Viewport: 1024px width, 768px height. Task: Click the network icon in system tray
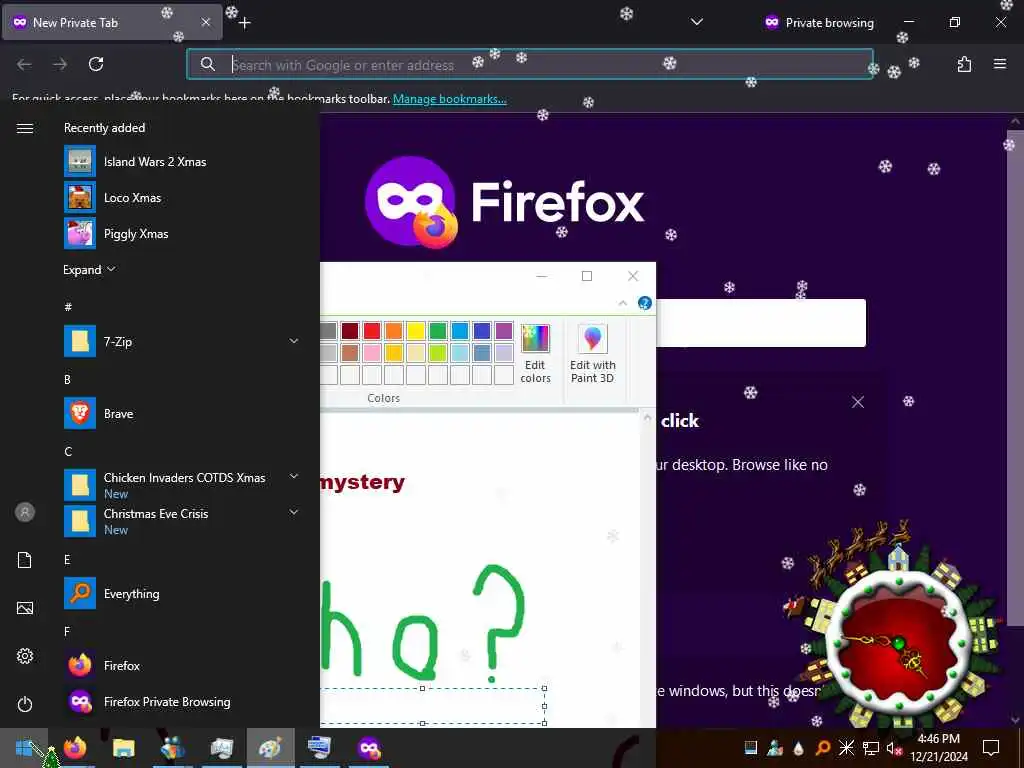870,748
